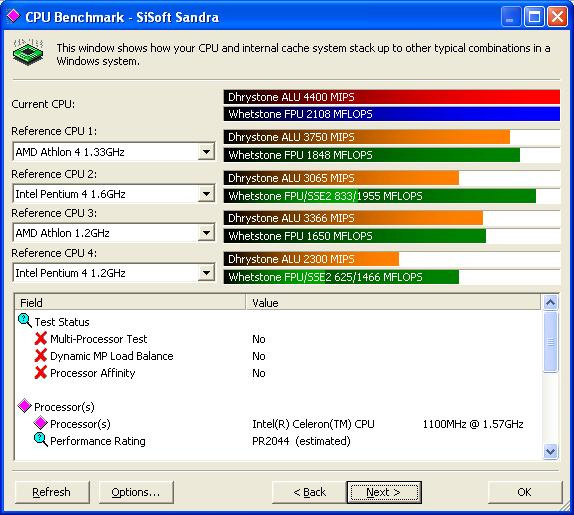Open Reference CPU 1 dropdown arrow
This screenshot has height=515, width=574.
(x=206, y=152)
